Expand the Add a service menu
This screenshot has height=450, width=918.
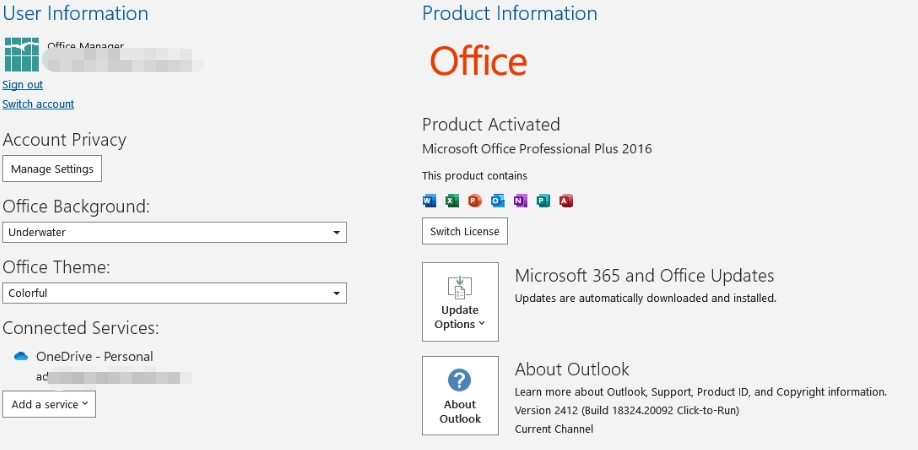click(x=49, y=404)
